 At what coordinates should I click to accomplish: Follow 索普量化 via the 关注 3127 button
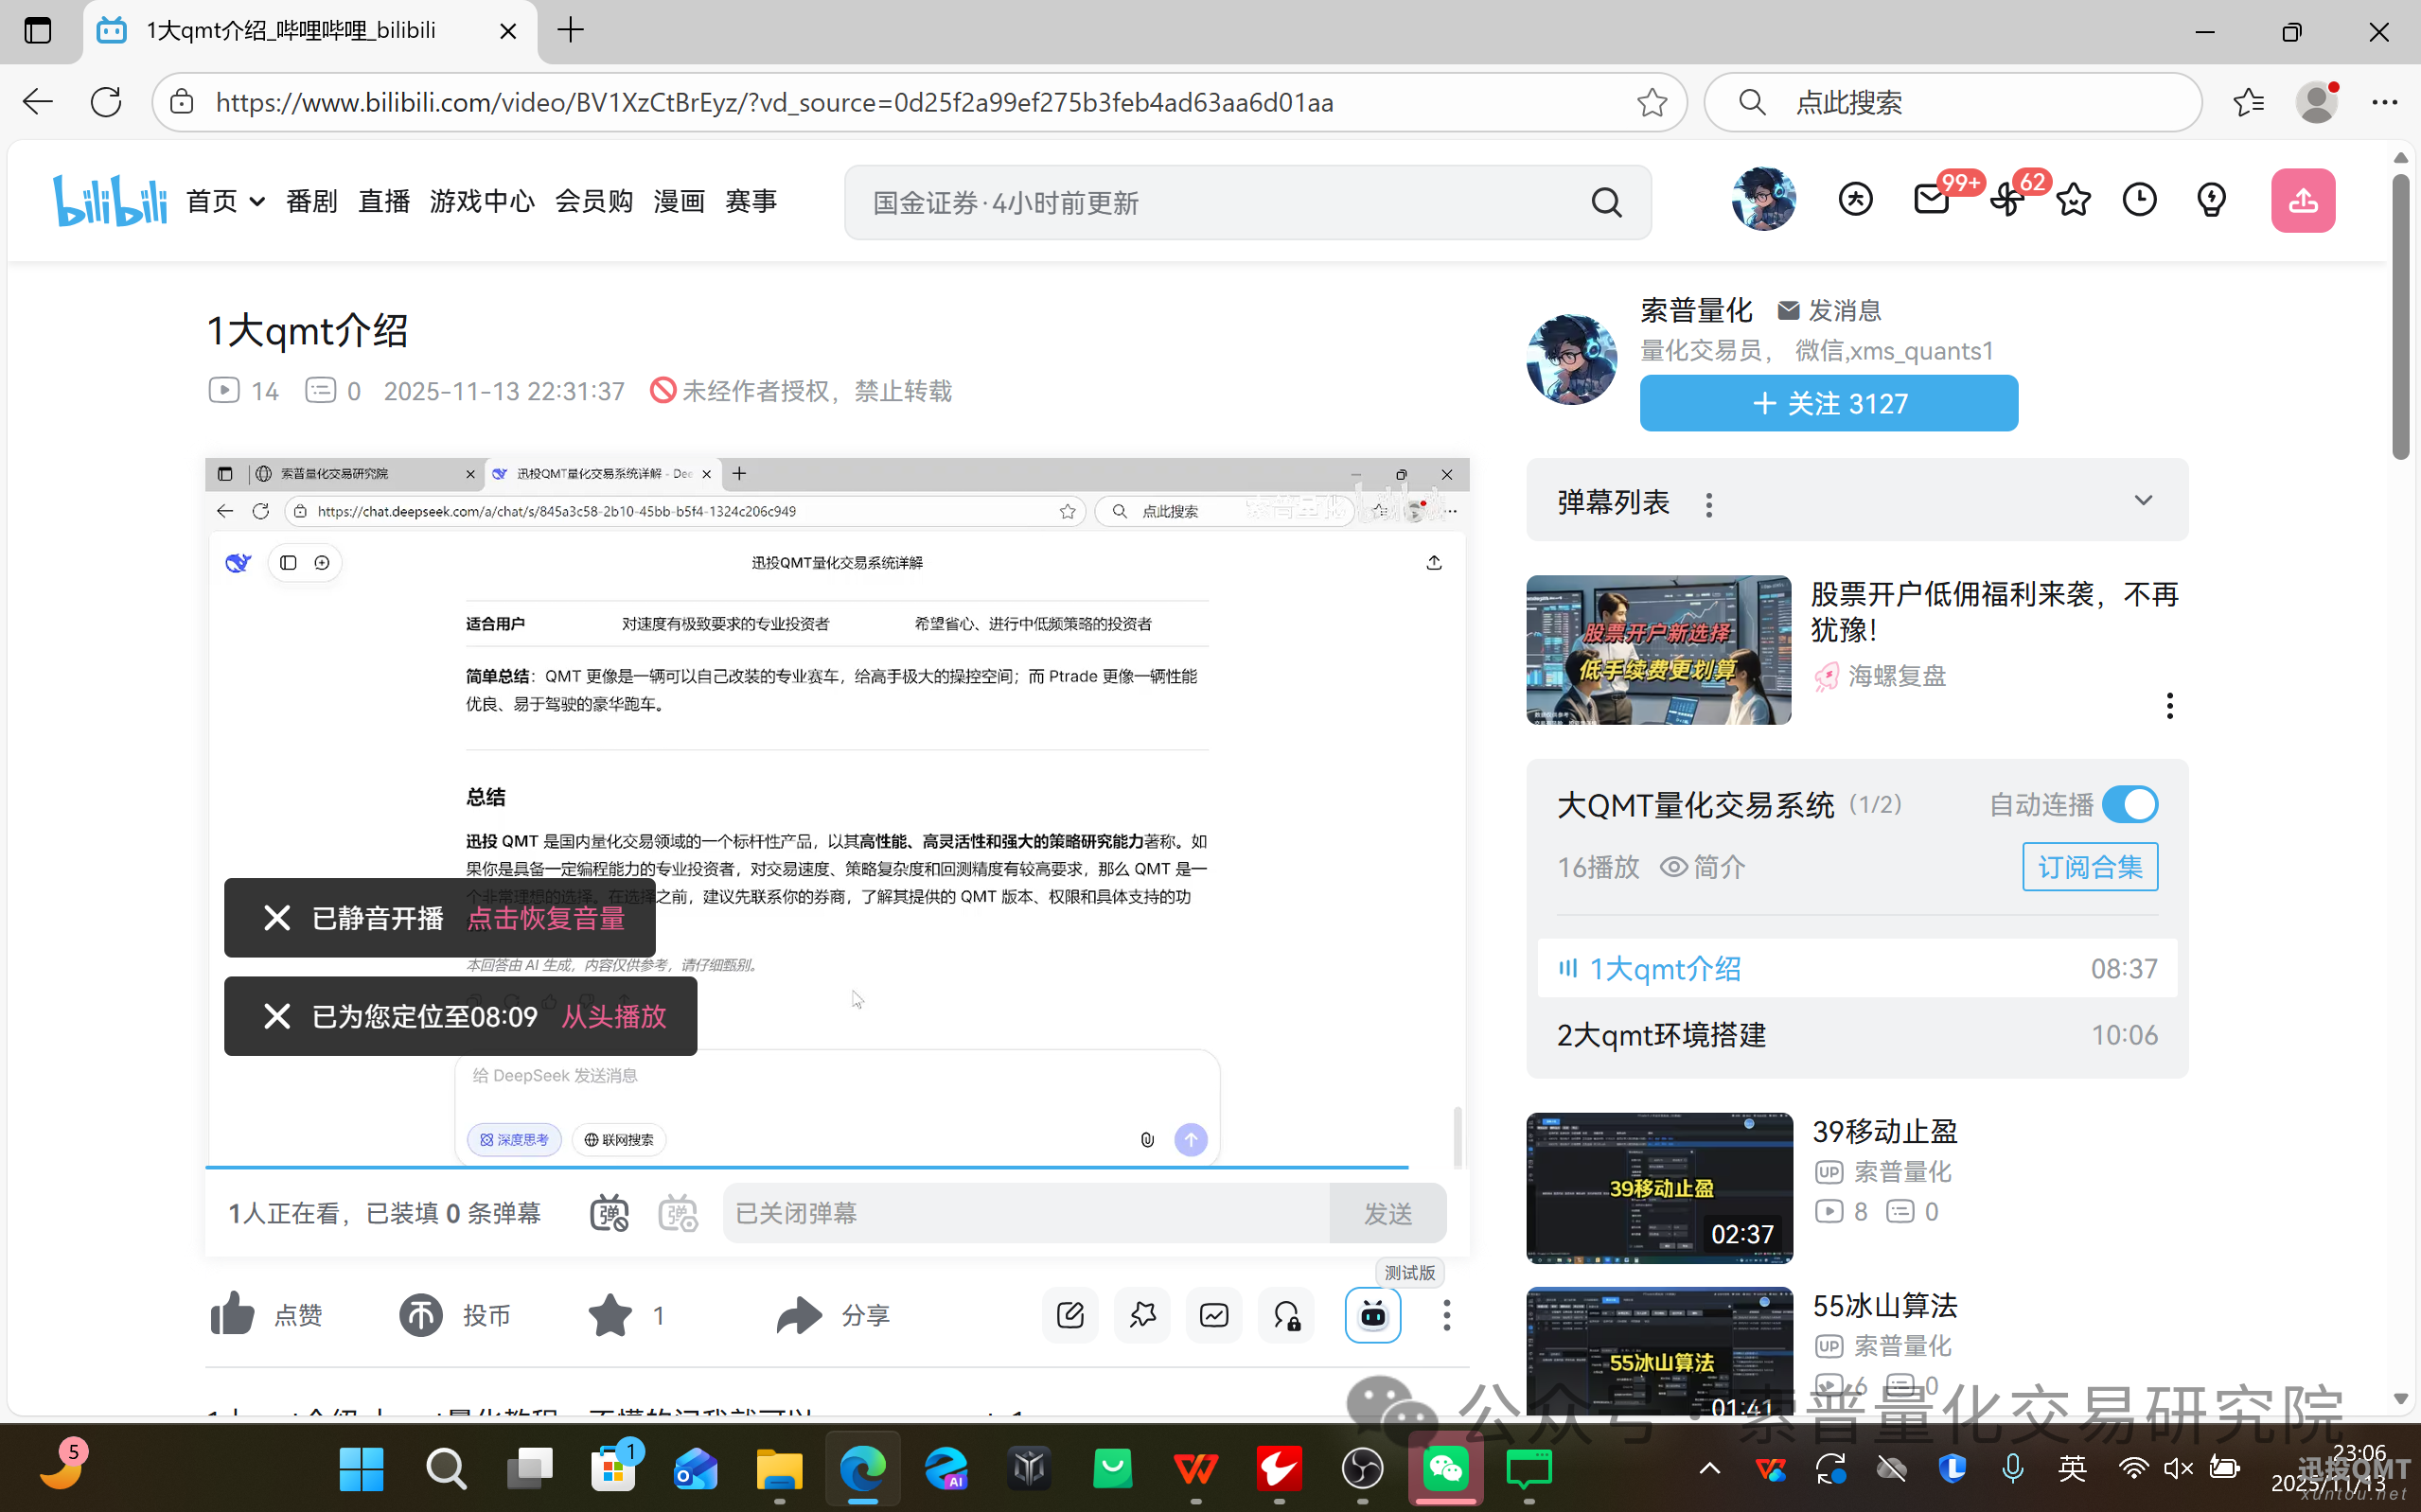pos(1828,403)
